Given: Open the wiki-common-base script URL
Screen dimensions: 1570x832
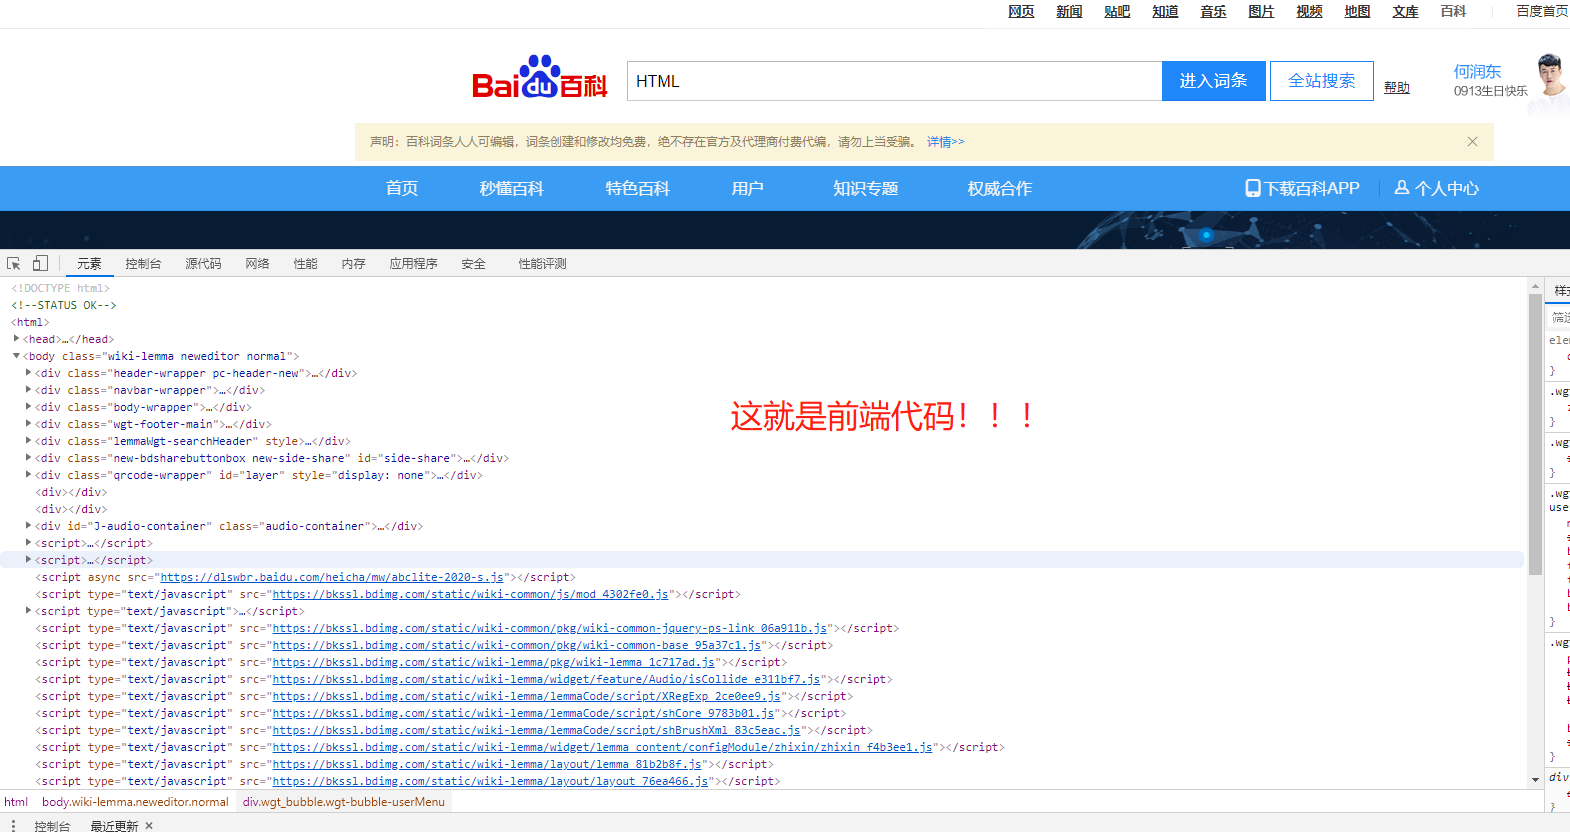Looking at the screenshot, I should click(517, 645).
